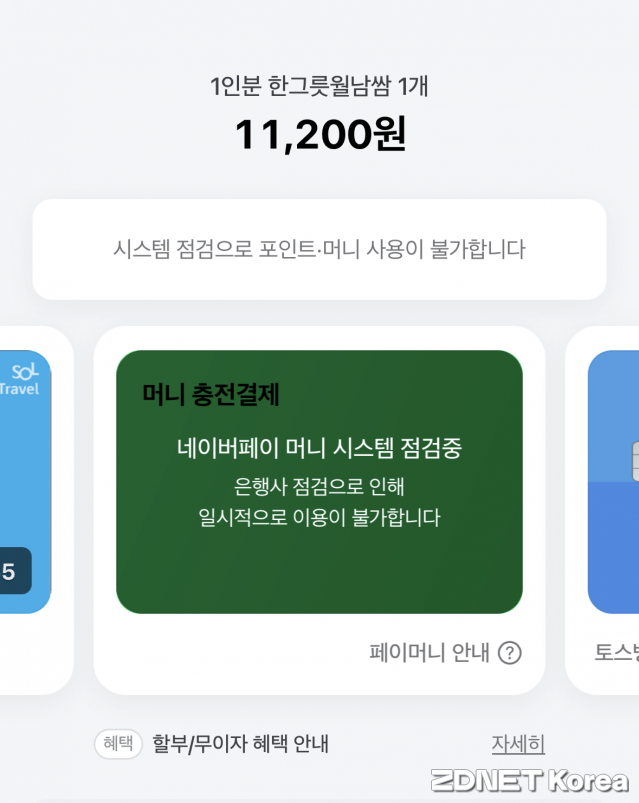Click the 은행사 점검으로 인해 text line

pos(319,486)
